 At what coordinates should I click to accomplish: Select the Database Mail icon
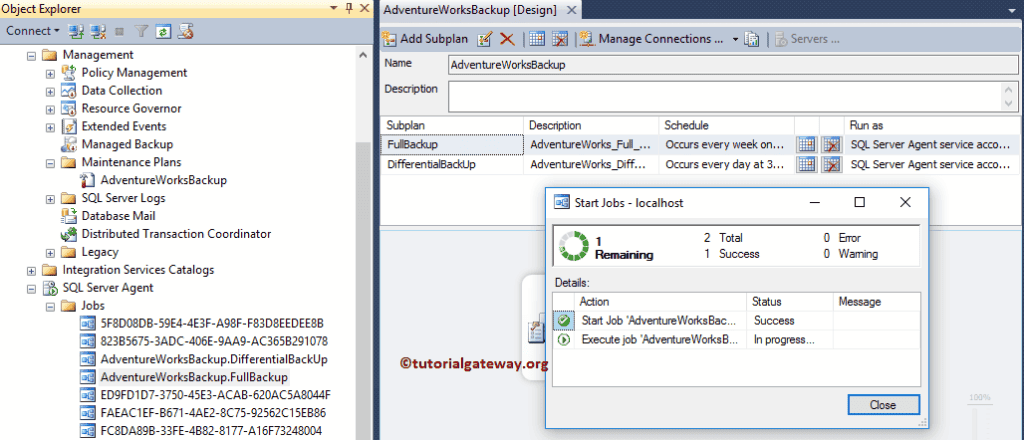[69, 215]
